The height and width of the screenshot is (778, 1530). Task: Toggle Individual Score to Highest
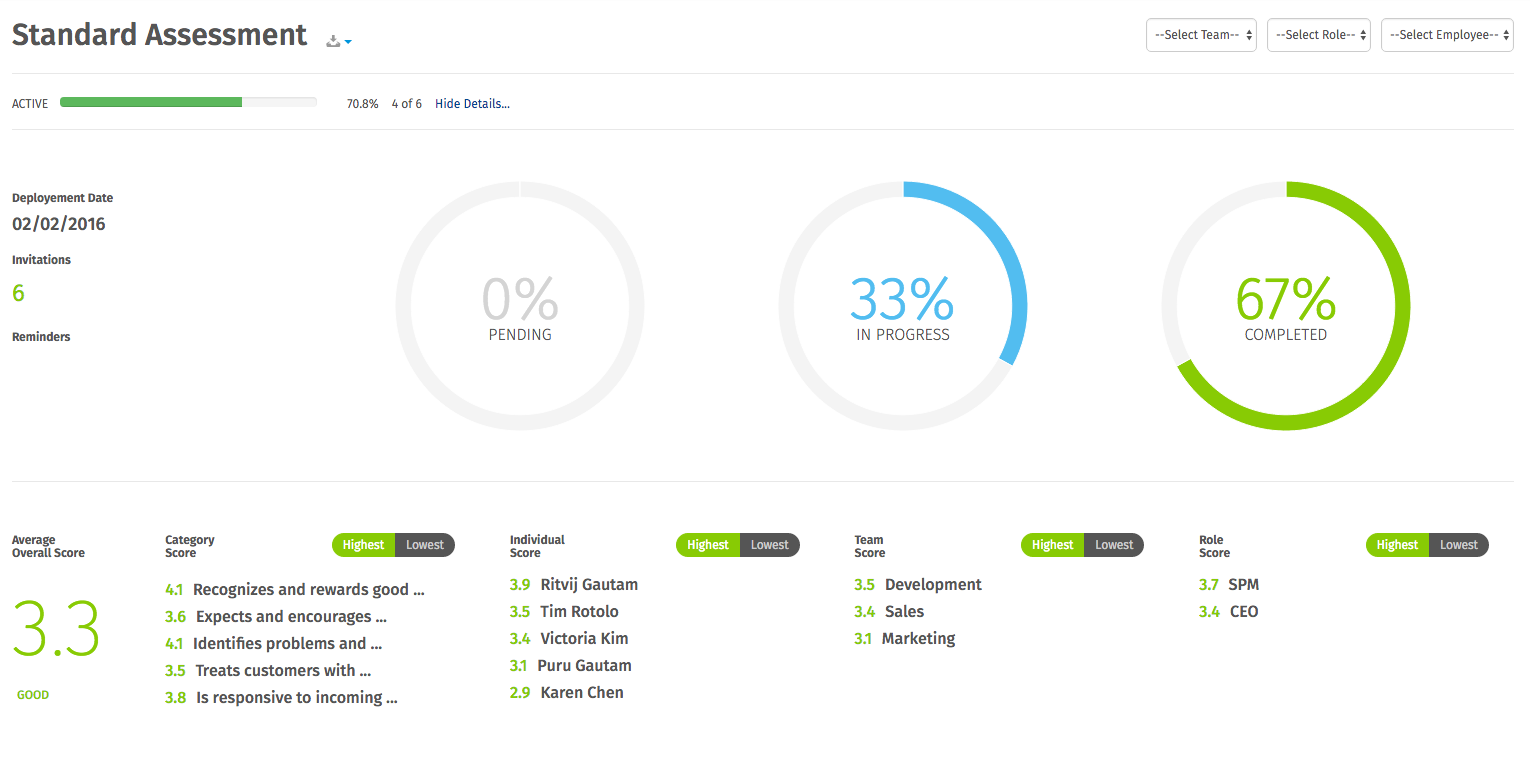[708, 545]
